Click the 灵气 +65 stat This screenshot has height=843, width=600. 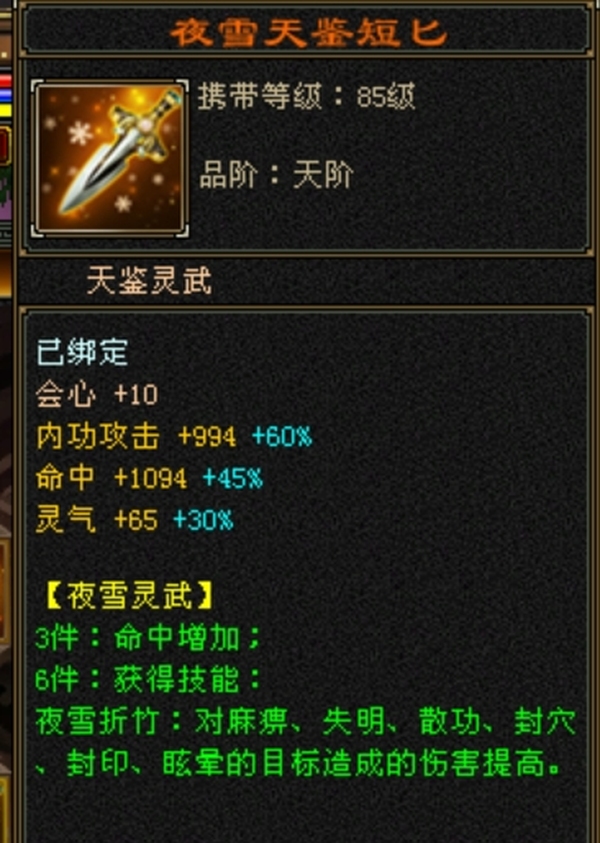click(x=97, y=520)
